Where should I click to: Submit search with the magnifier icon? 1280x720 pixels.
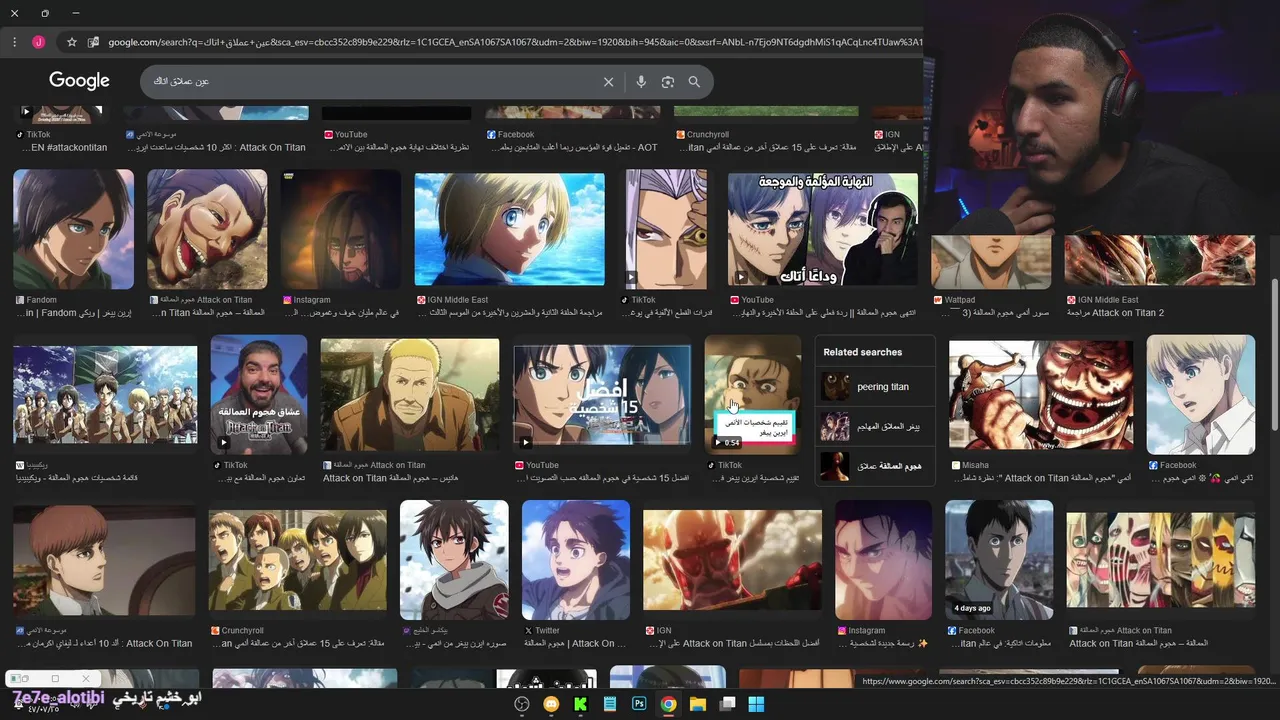pos(694,82)
